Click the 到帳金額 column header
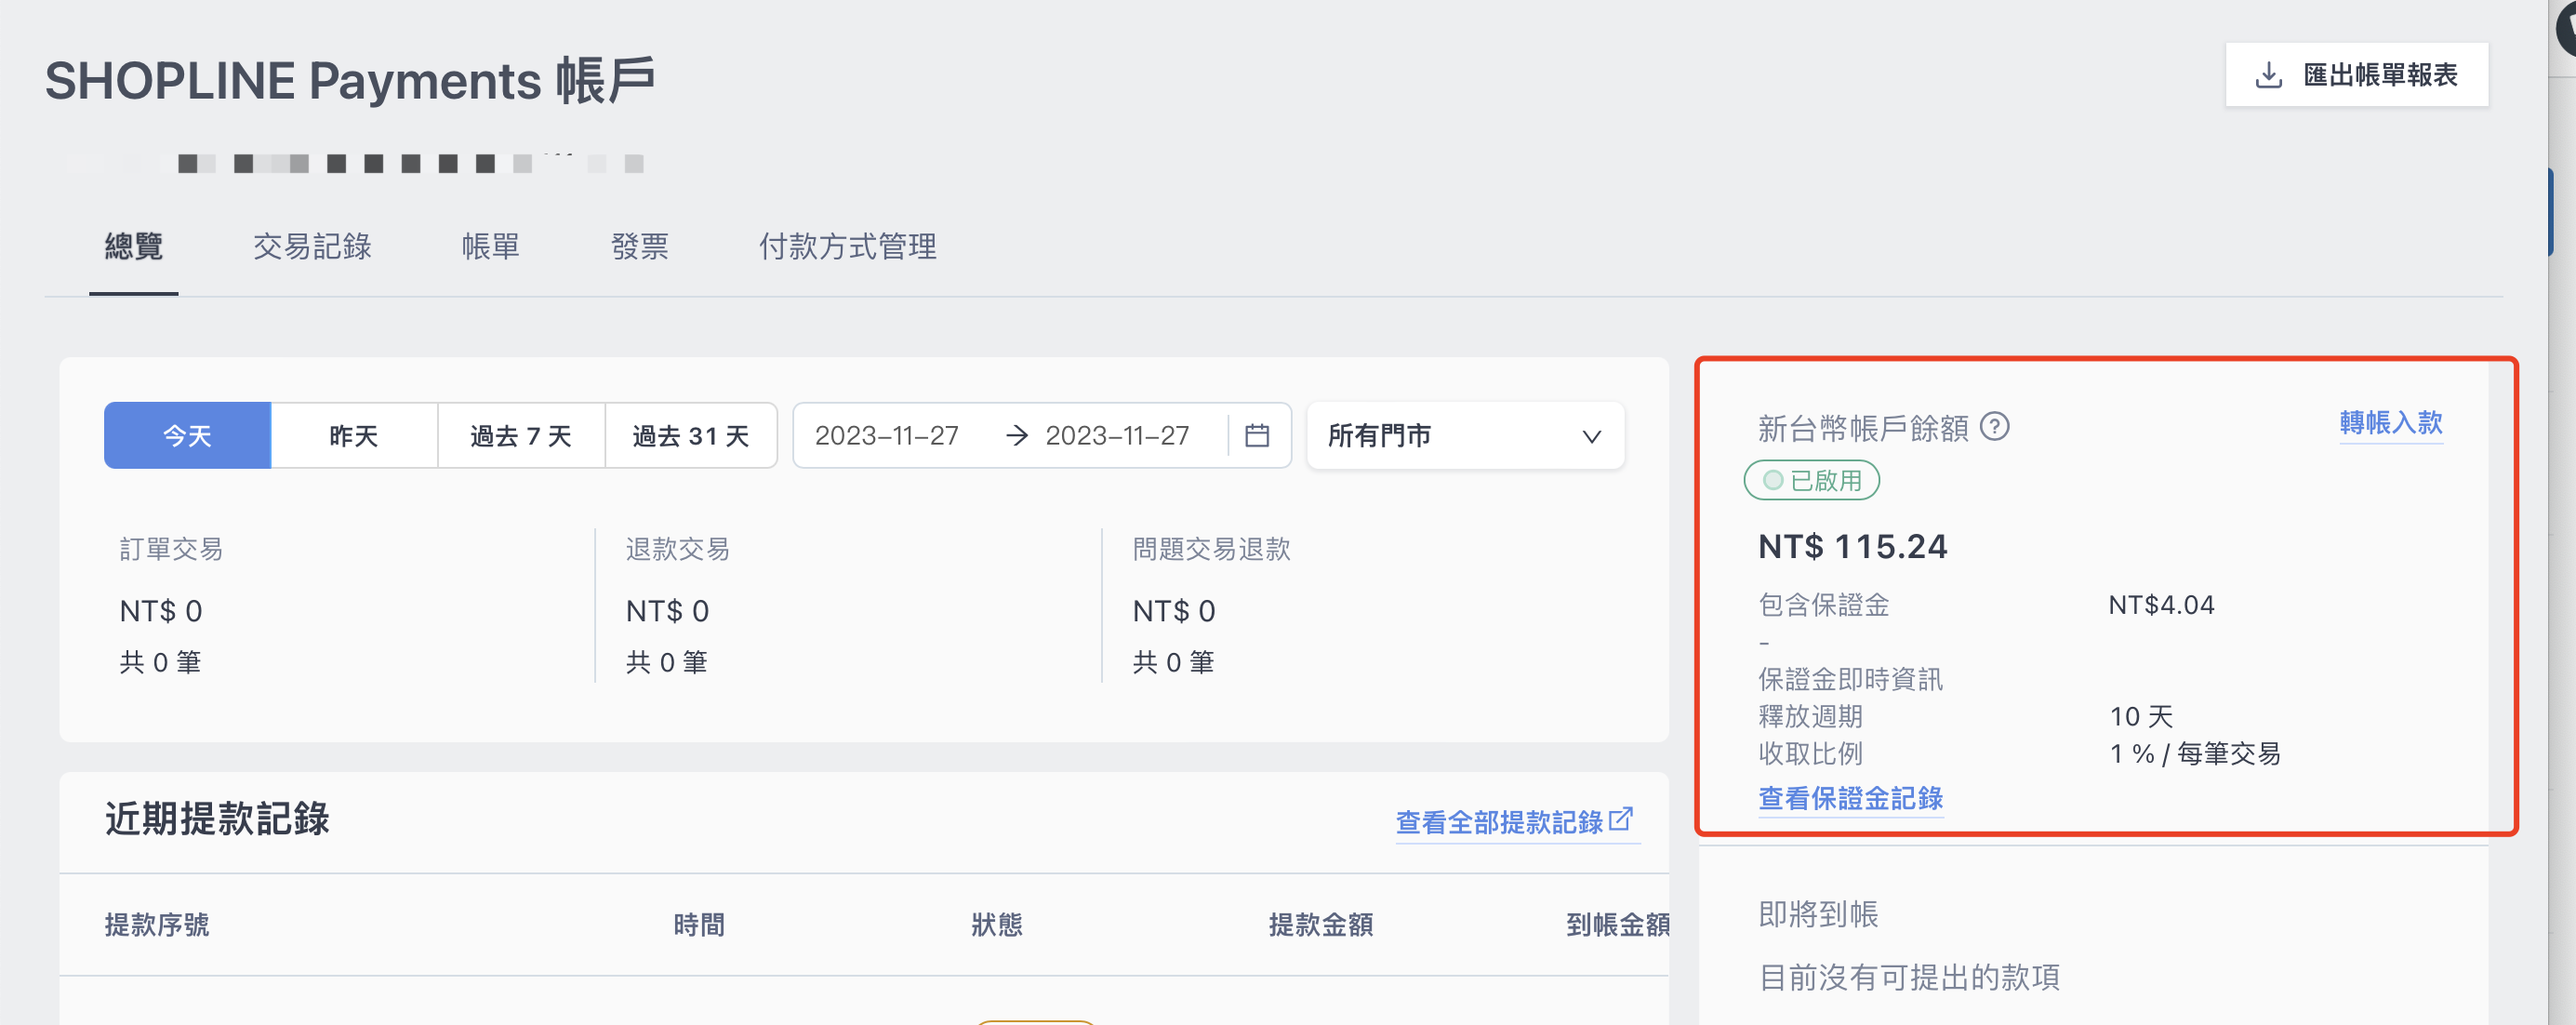The height and width of the screenshot is (1025, 2576). [1617, 924]
